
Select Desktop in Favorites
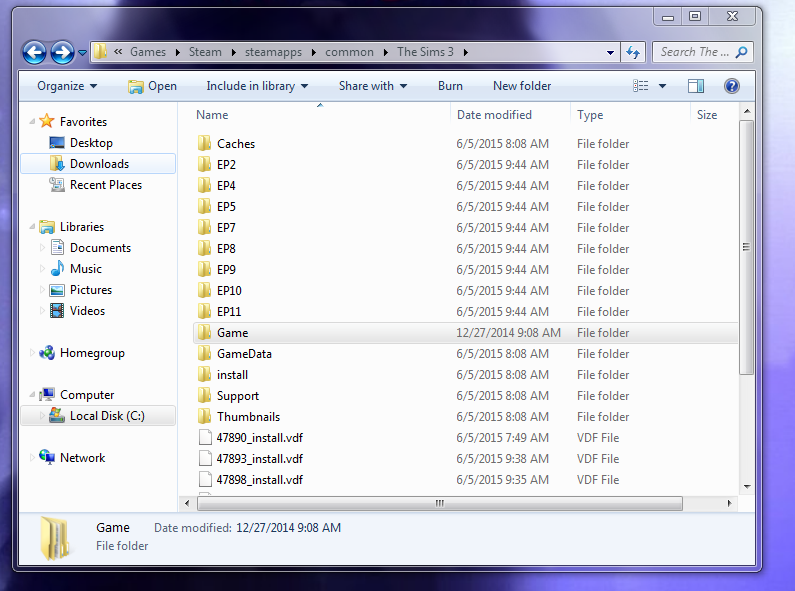pyautogui.click(x=91, y=143)
